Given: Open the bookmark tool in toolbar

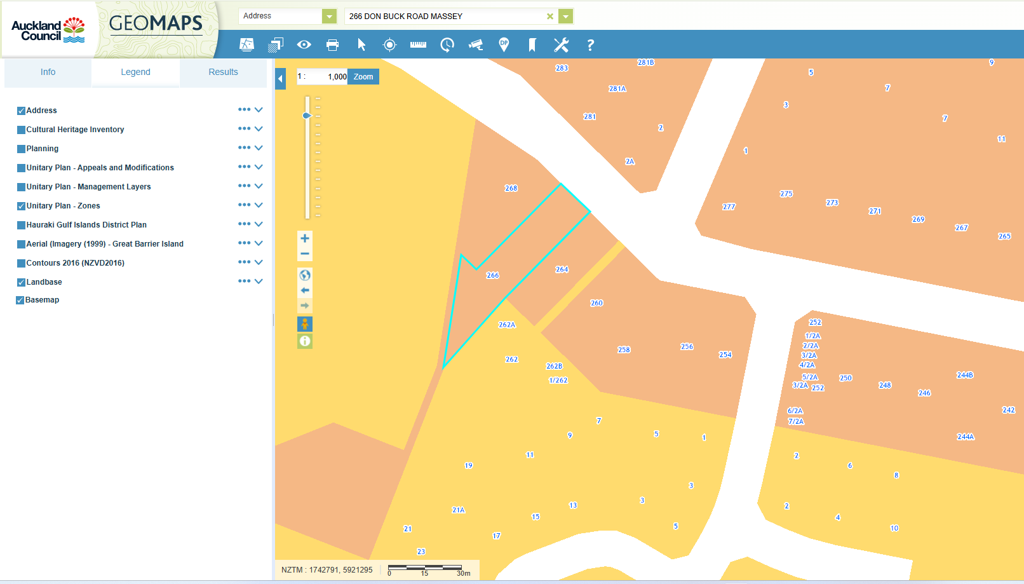Looking at the screenshot, I should coord(532,45).
